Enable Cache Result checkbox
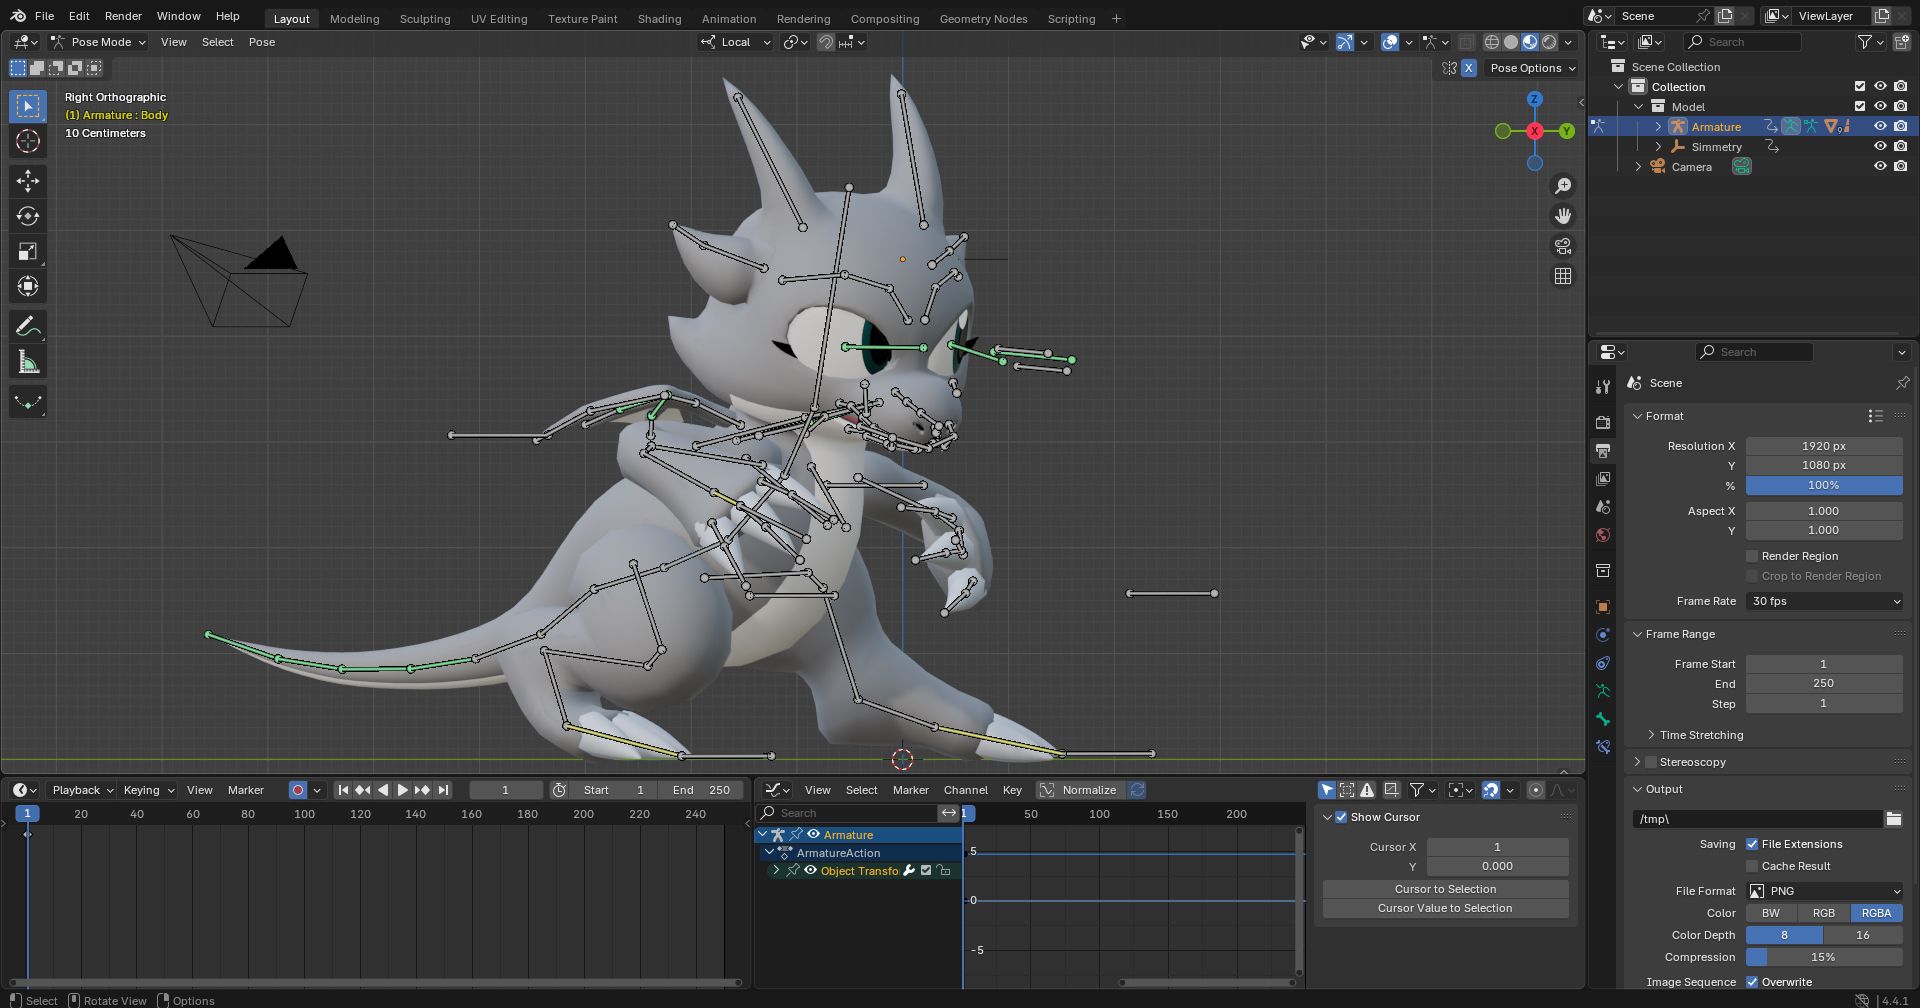 pyautogui.click(x=1752, y=866)
